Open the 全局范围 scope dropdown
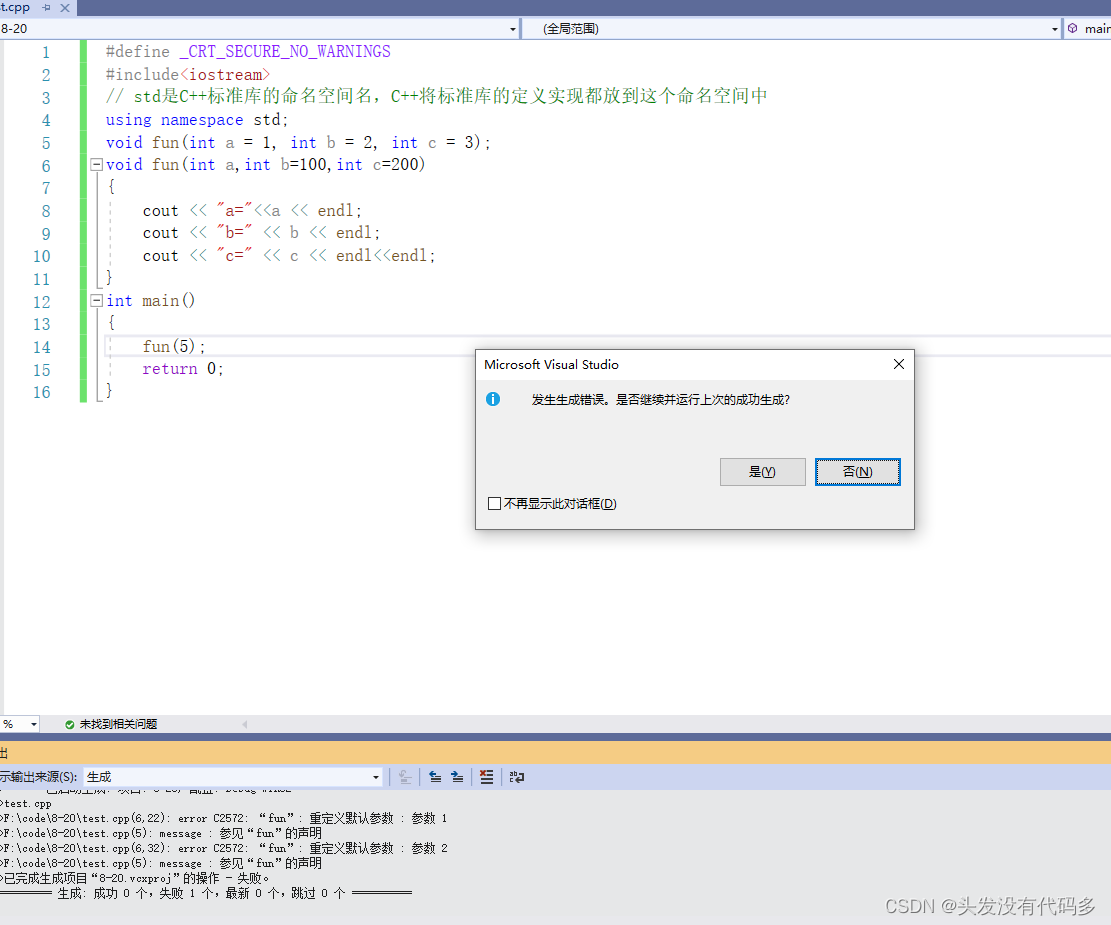The height and width of the screenshot is (925, 1111). click(1054, 28)
